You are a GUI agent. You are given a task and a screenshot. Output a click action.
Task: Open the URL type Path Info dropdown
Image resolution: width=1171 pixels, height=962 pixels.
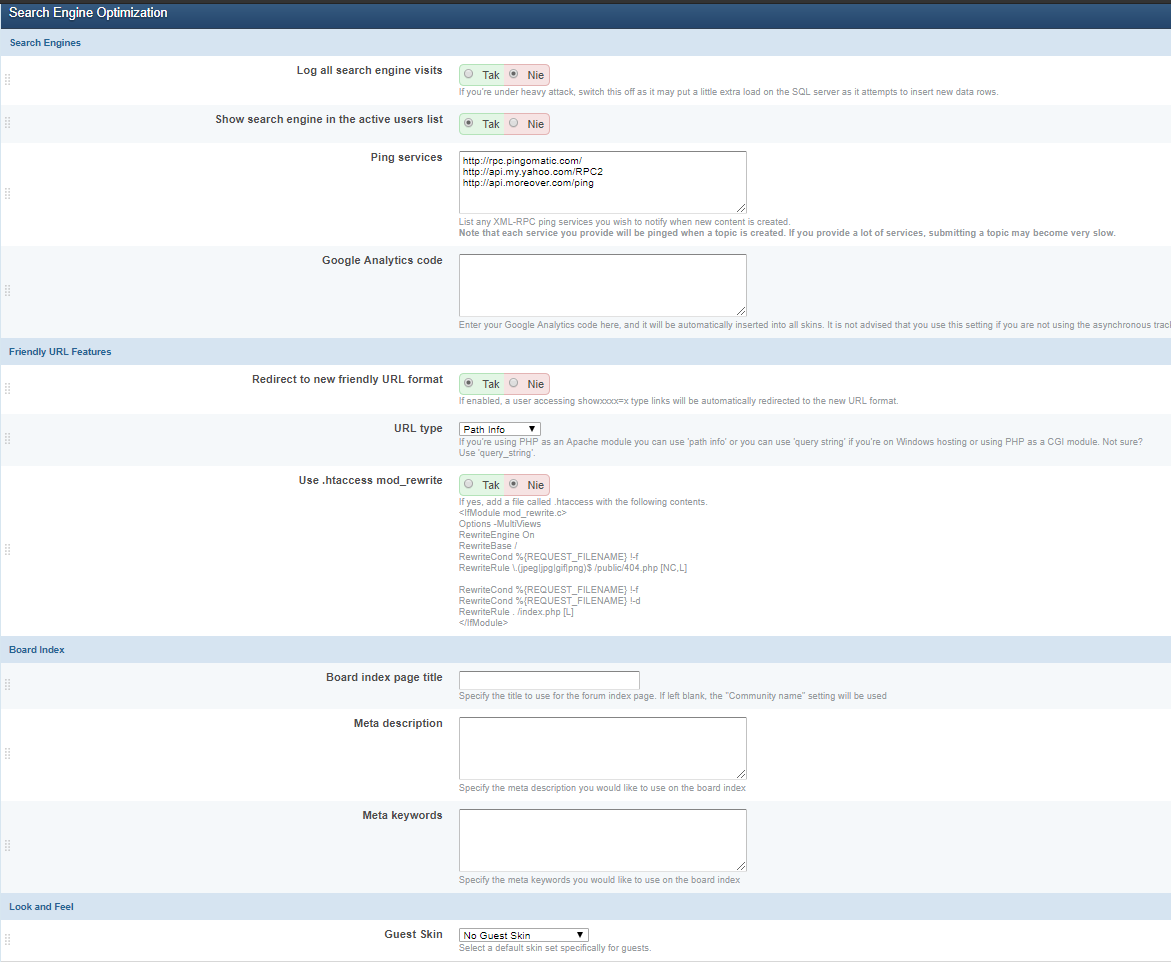pos(499,429)
